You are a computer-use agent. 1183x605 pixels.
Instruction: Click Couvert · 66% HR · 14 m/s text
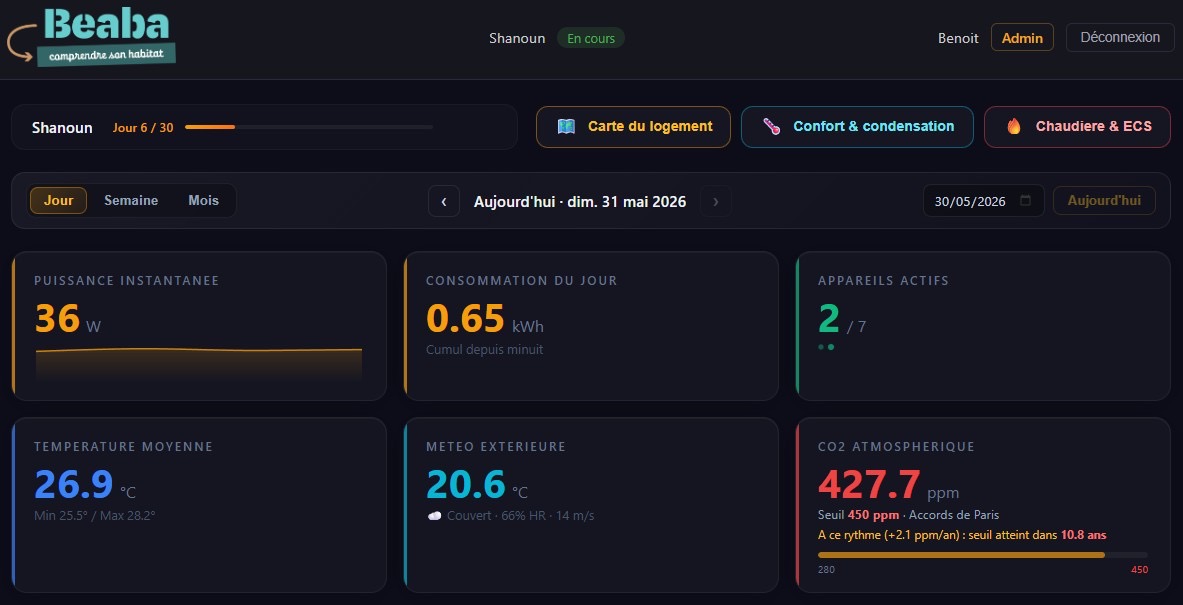tap(521, 516)
